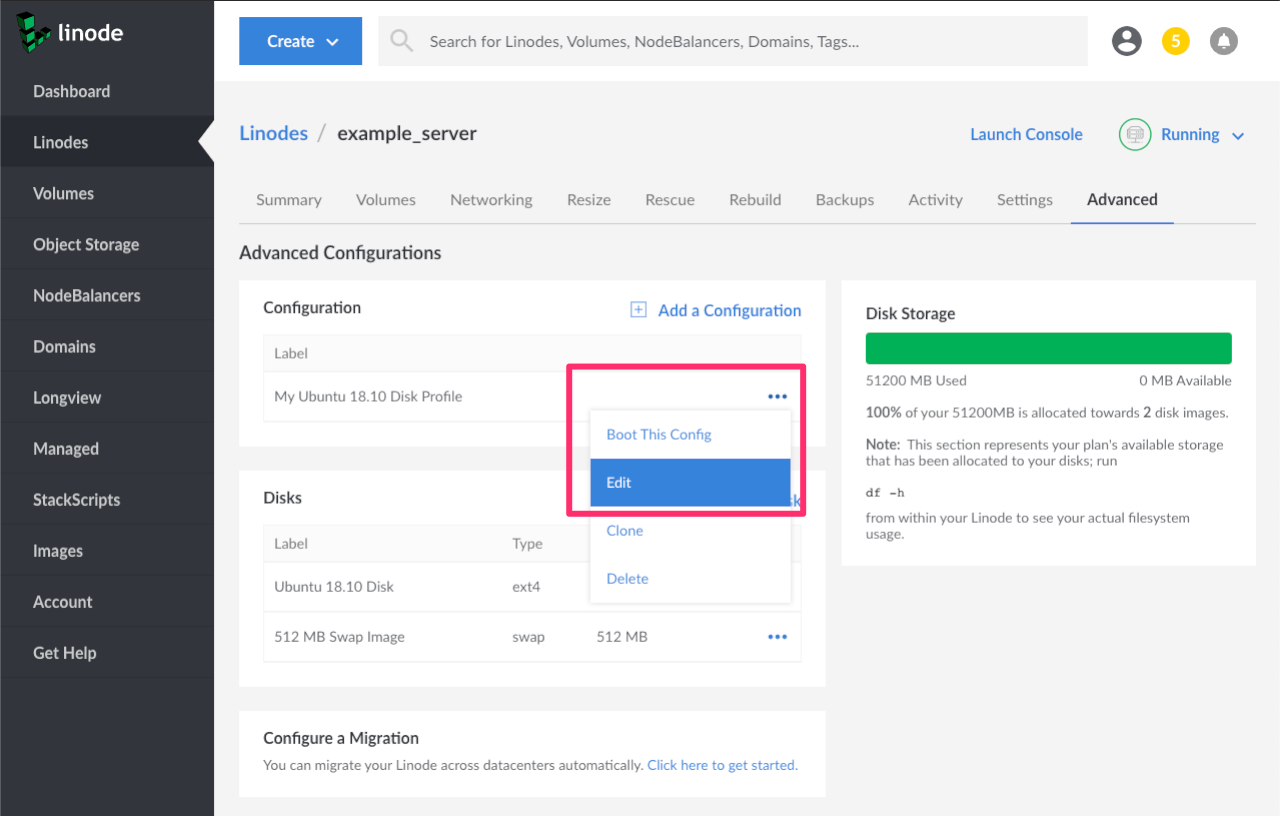
Task: Choose Boot This Config menu option
Action: click(x=659, y=435)
